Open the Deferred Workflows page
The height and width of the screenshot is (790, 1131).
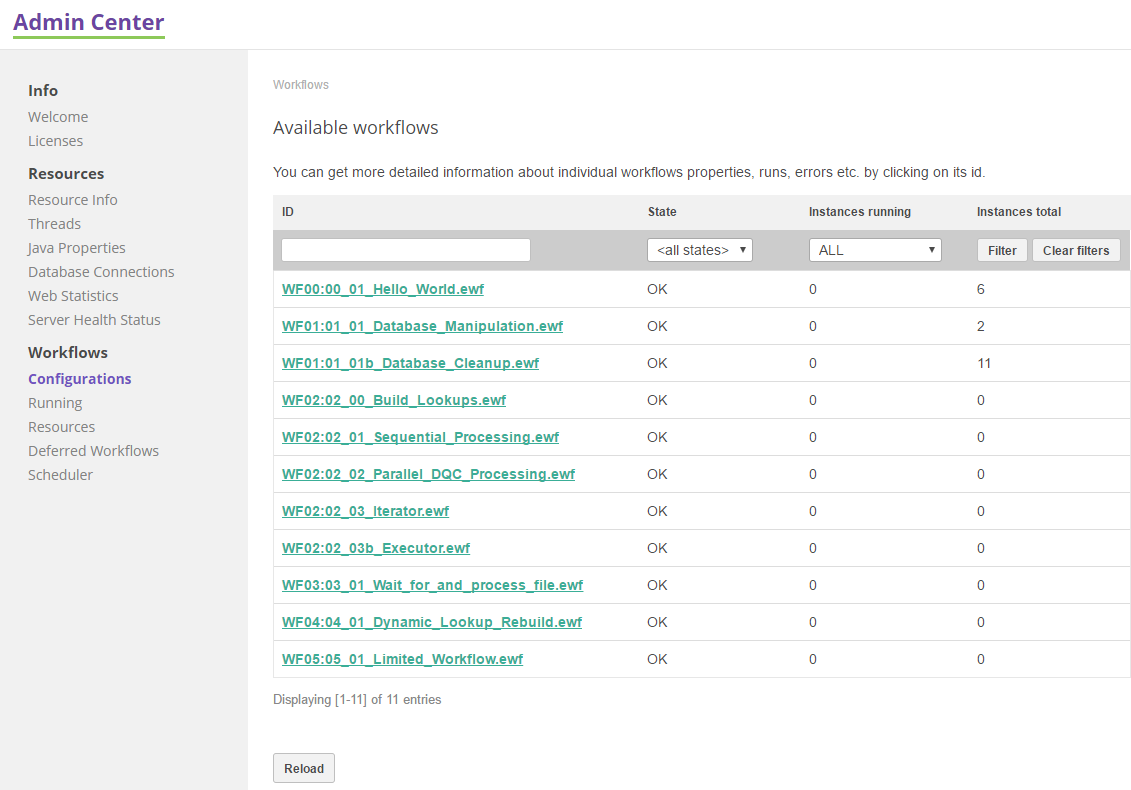(x=93, y=450)
